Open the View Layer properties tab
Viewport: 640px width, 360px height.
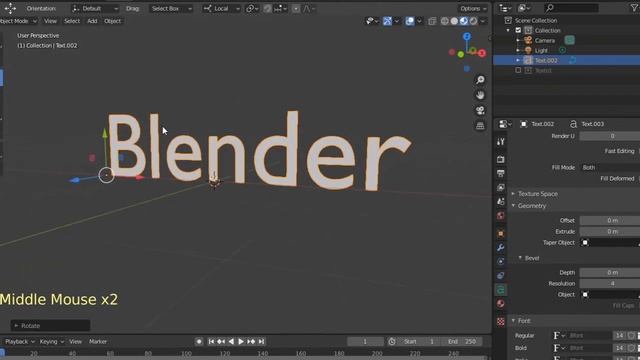[500, 187]
